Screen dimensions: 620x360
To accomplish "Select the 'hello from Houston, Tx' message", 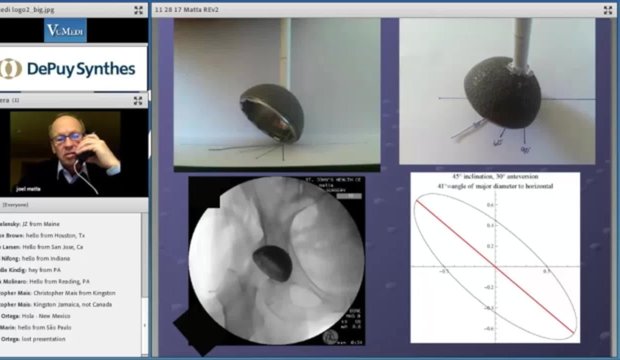I will [x=42, y=235].
